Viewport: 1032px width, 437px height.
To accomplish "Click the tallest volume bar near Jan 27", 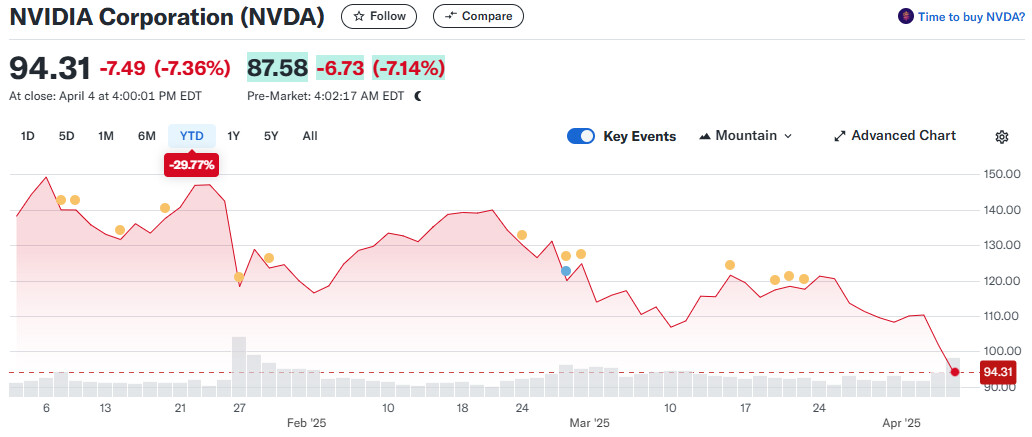I will [239, 367].
